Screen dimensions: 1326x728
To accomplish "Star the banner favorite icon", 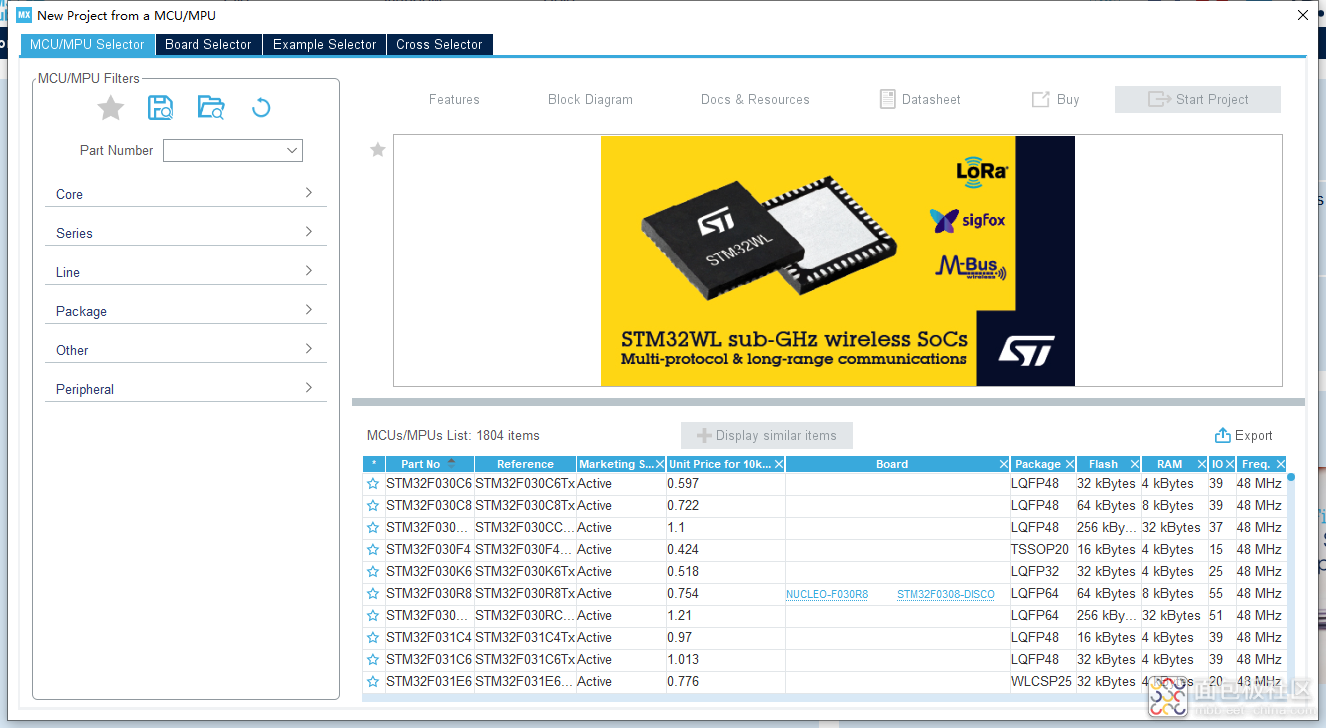I will [x=378, y=150].
